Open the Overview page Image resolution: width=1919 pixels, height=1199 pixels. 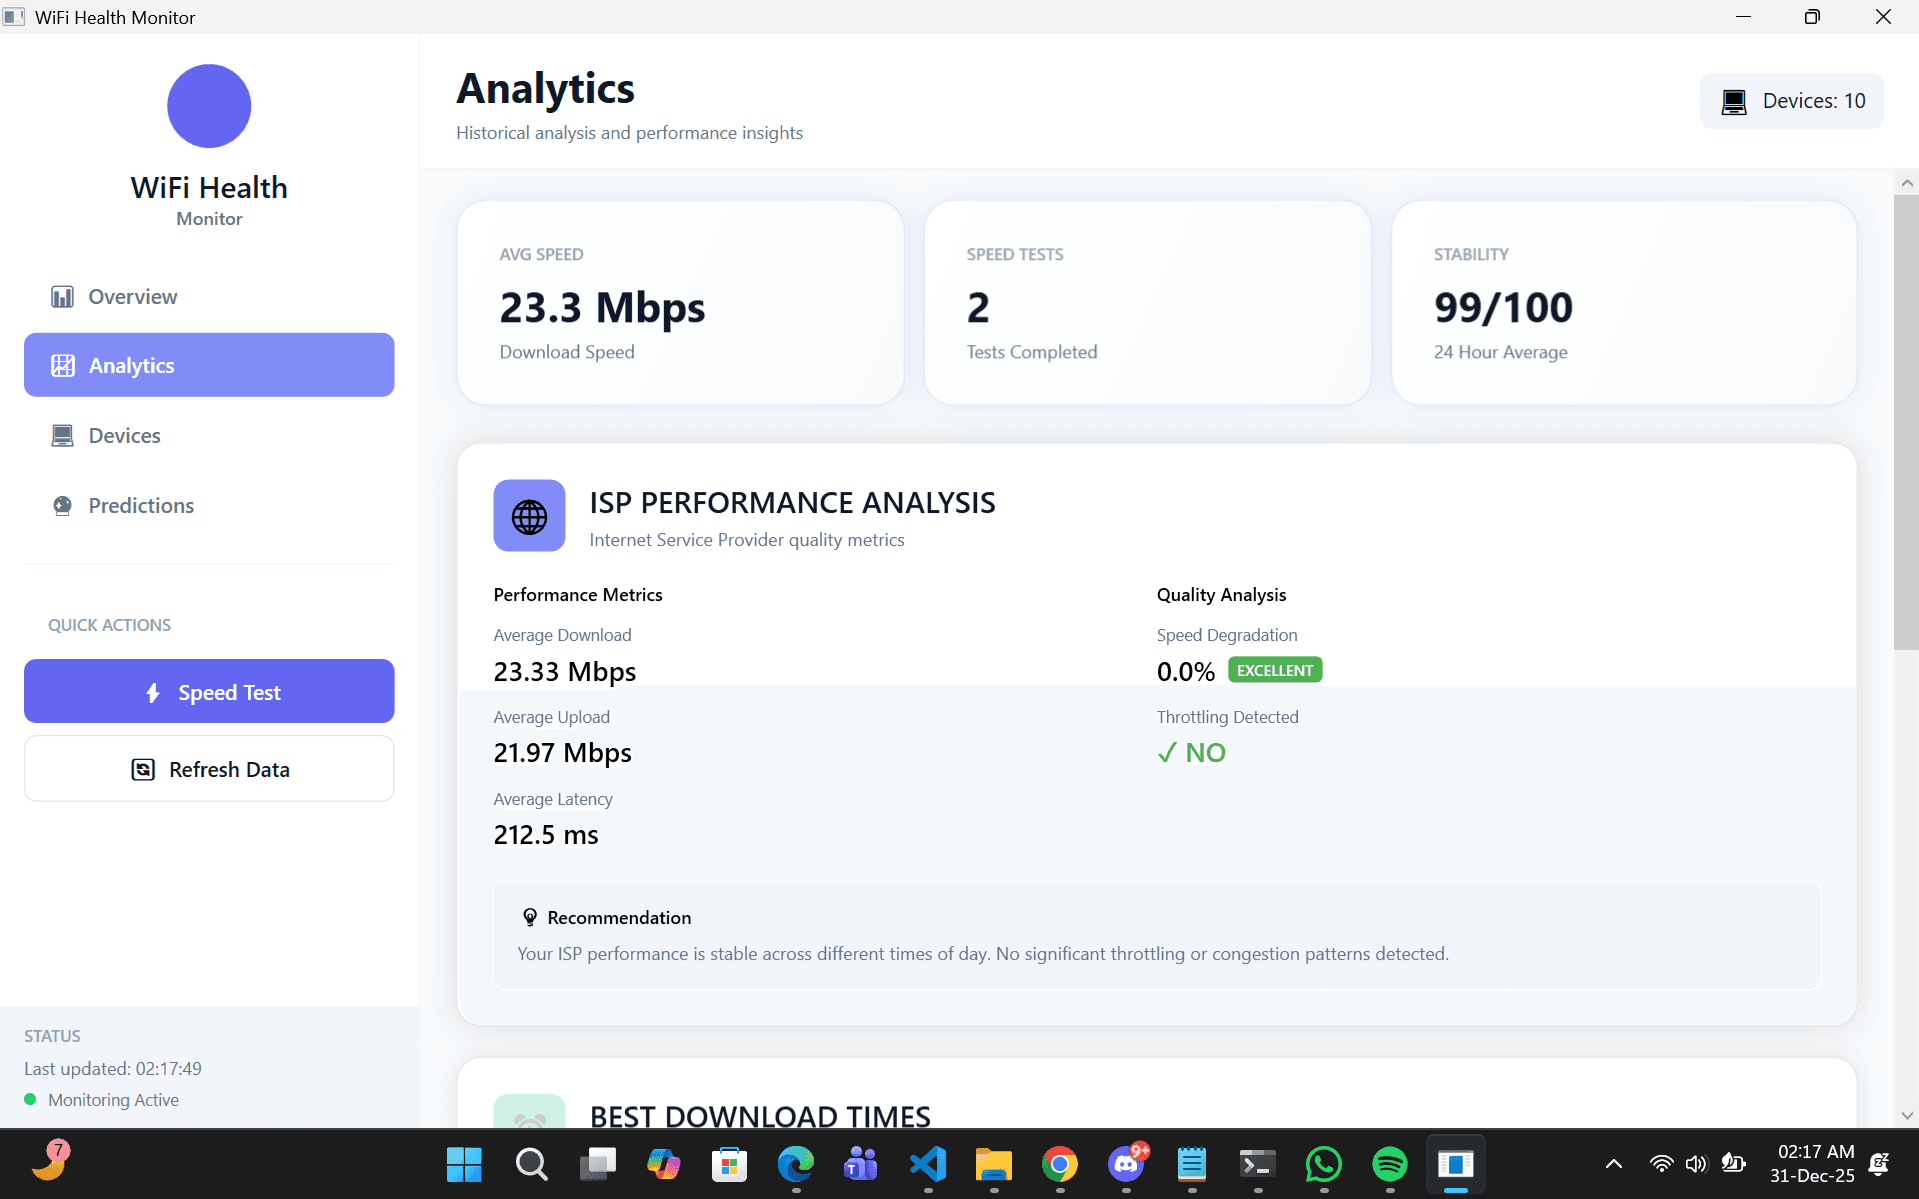click(x=209, y=296)
